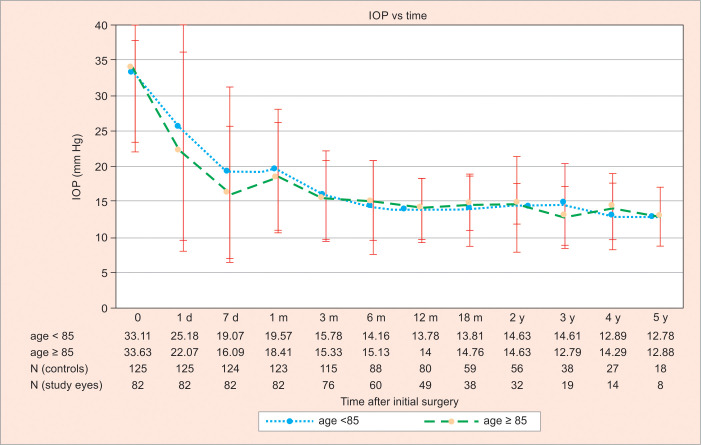Click the 'Time after initial surgery' axis title
This screenshot has width=701, height=445.
[x=392, y=399]
